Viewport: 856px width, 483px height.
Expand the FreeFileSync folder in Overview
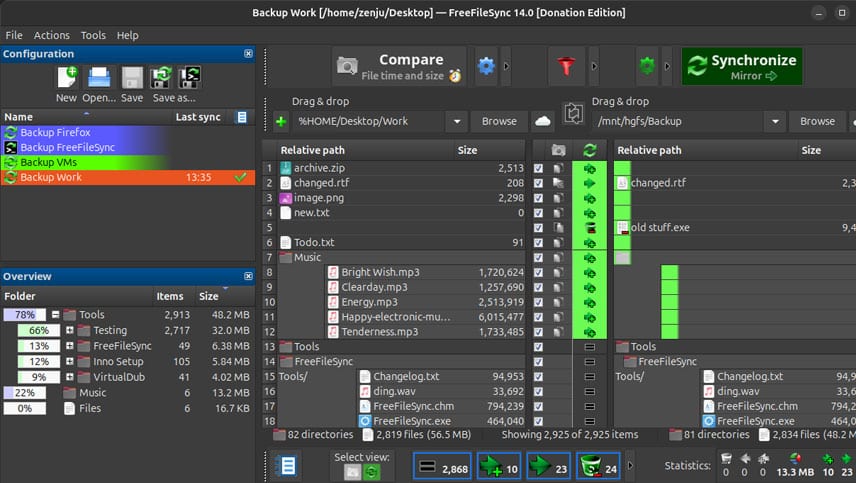(x=69, y=346)
